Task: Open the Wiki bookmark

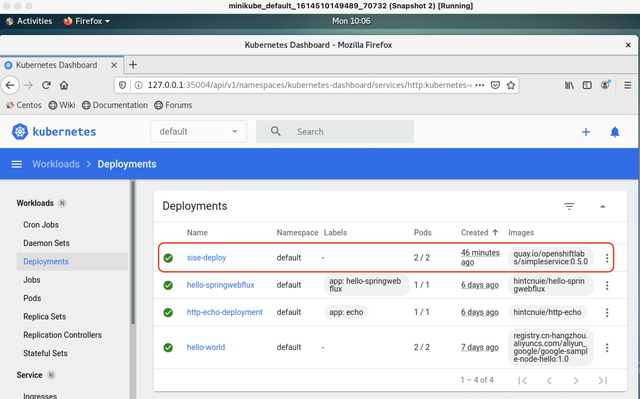Action: click(62, 105)
